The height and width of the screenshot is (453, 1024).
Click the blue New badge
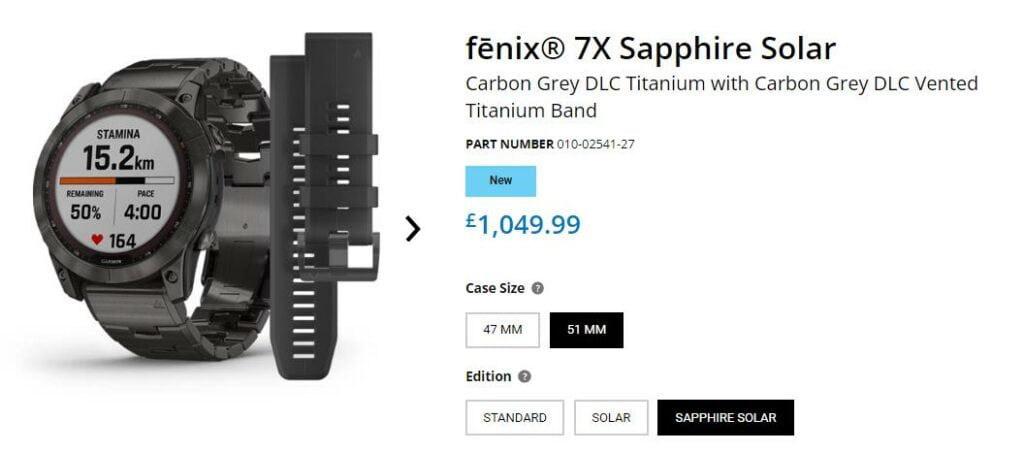(x=500, y=181)
